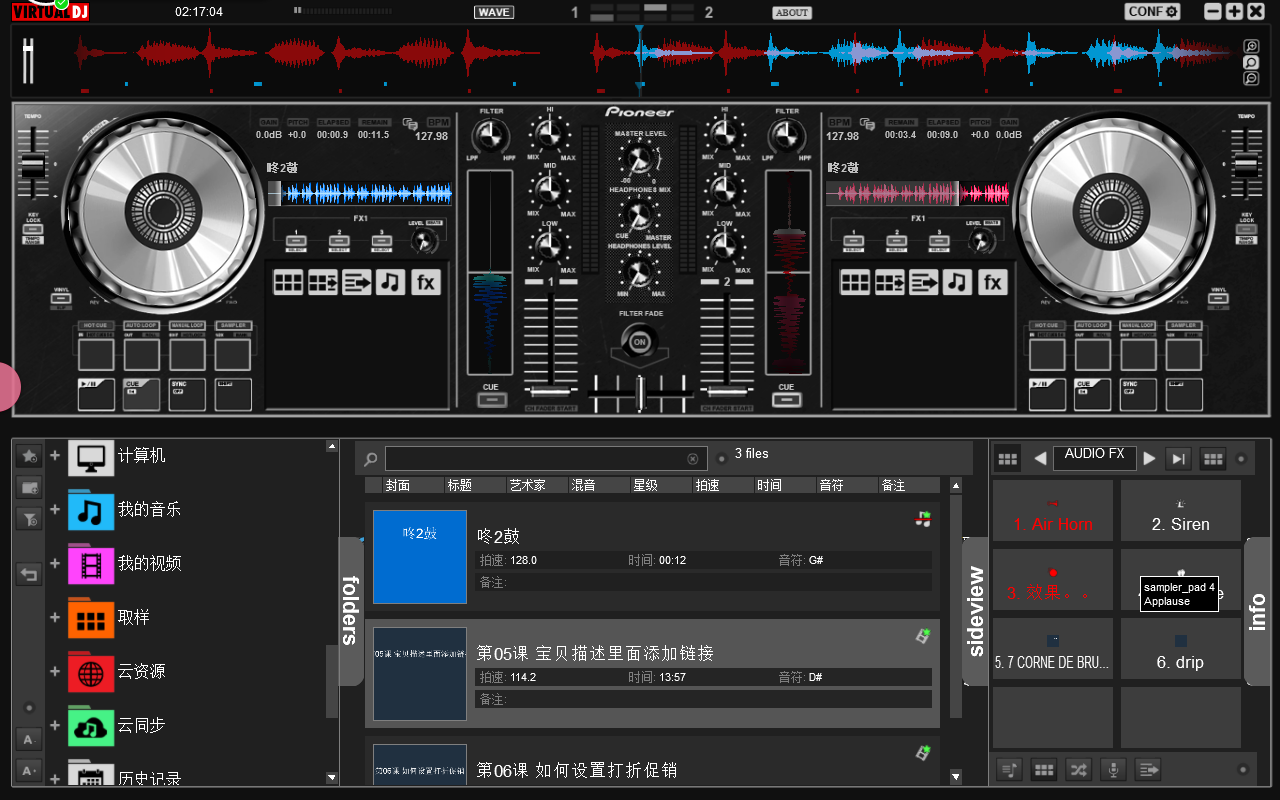This screenshot has height=800, width=1280.
Task: Expand the 我的音乐 folder tree node
Action: [55, 509]
